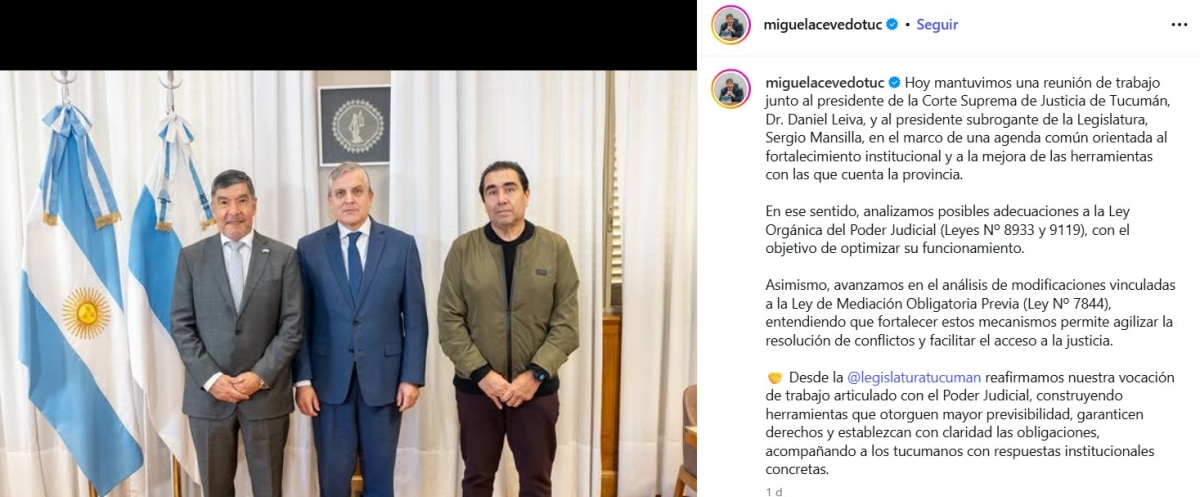
Task: Click the miguelacevedotuc username starting the caption
Action: 824,82
